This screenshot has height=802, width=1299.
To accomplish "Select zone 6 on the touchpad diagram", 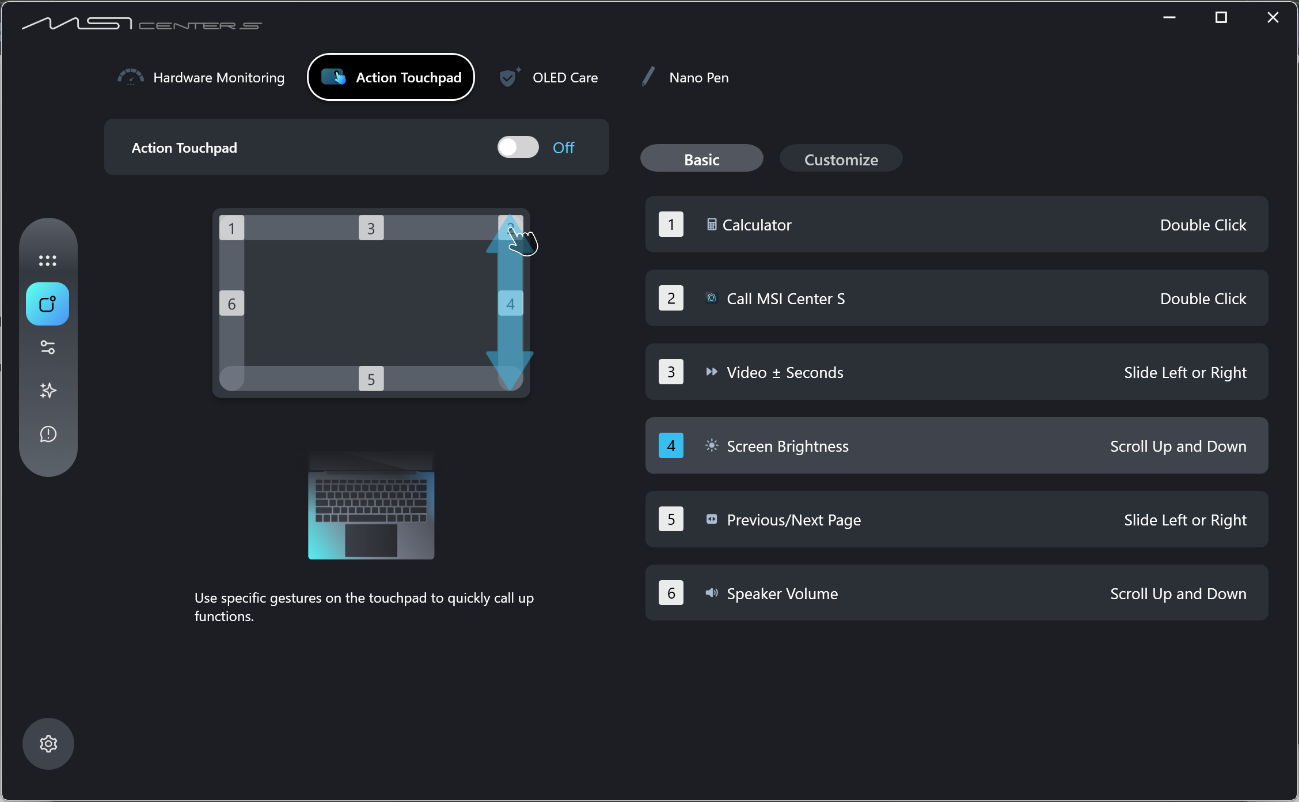I will tap(231, 303).
